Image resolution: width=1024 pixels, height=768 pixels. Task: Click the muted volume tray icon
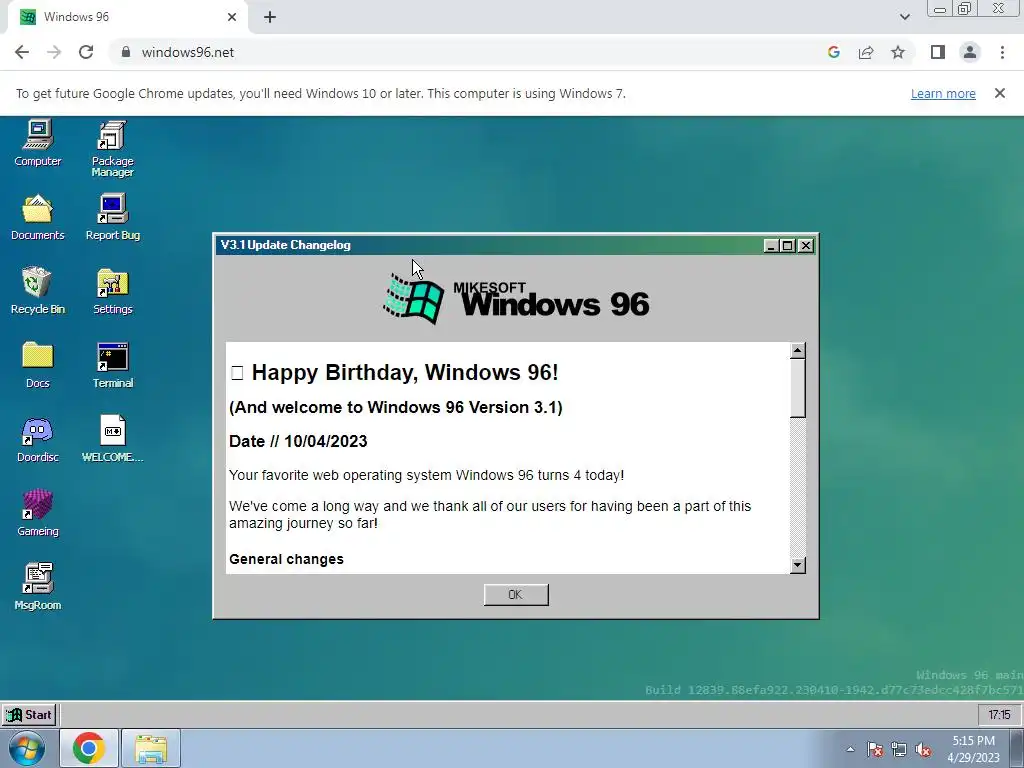[923, 750]
